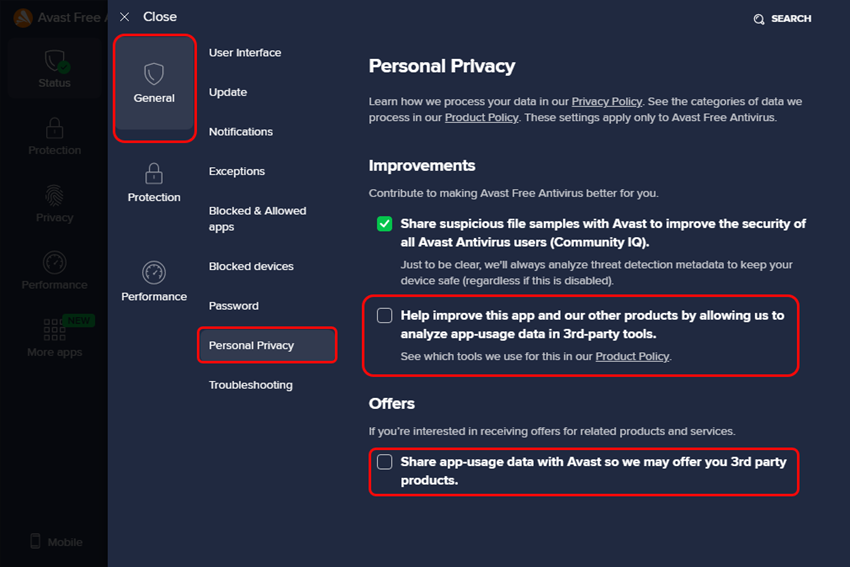Click first Product Policy link in intro

pyautogui.click(x=482, y=118)
